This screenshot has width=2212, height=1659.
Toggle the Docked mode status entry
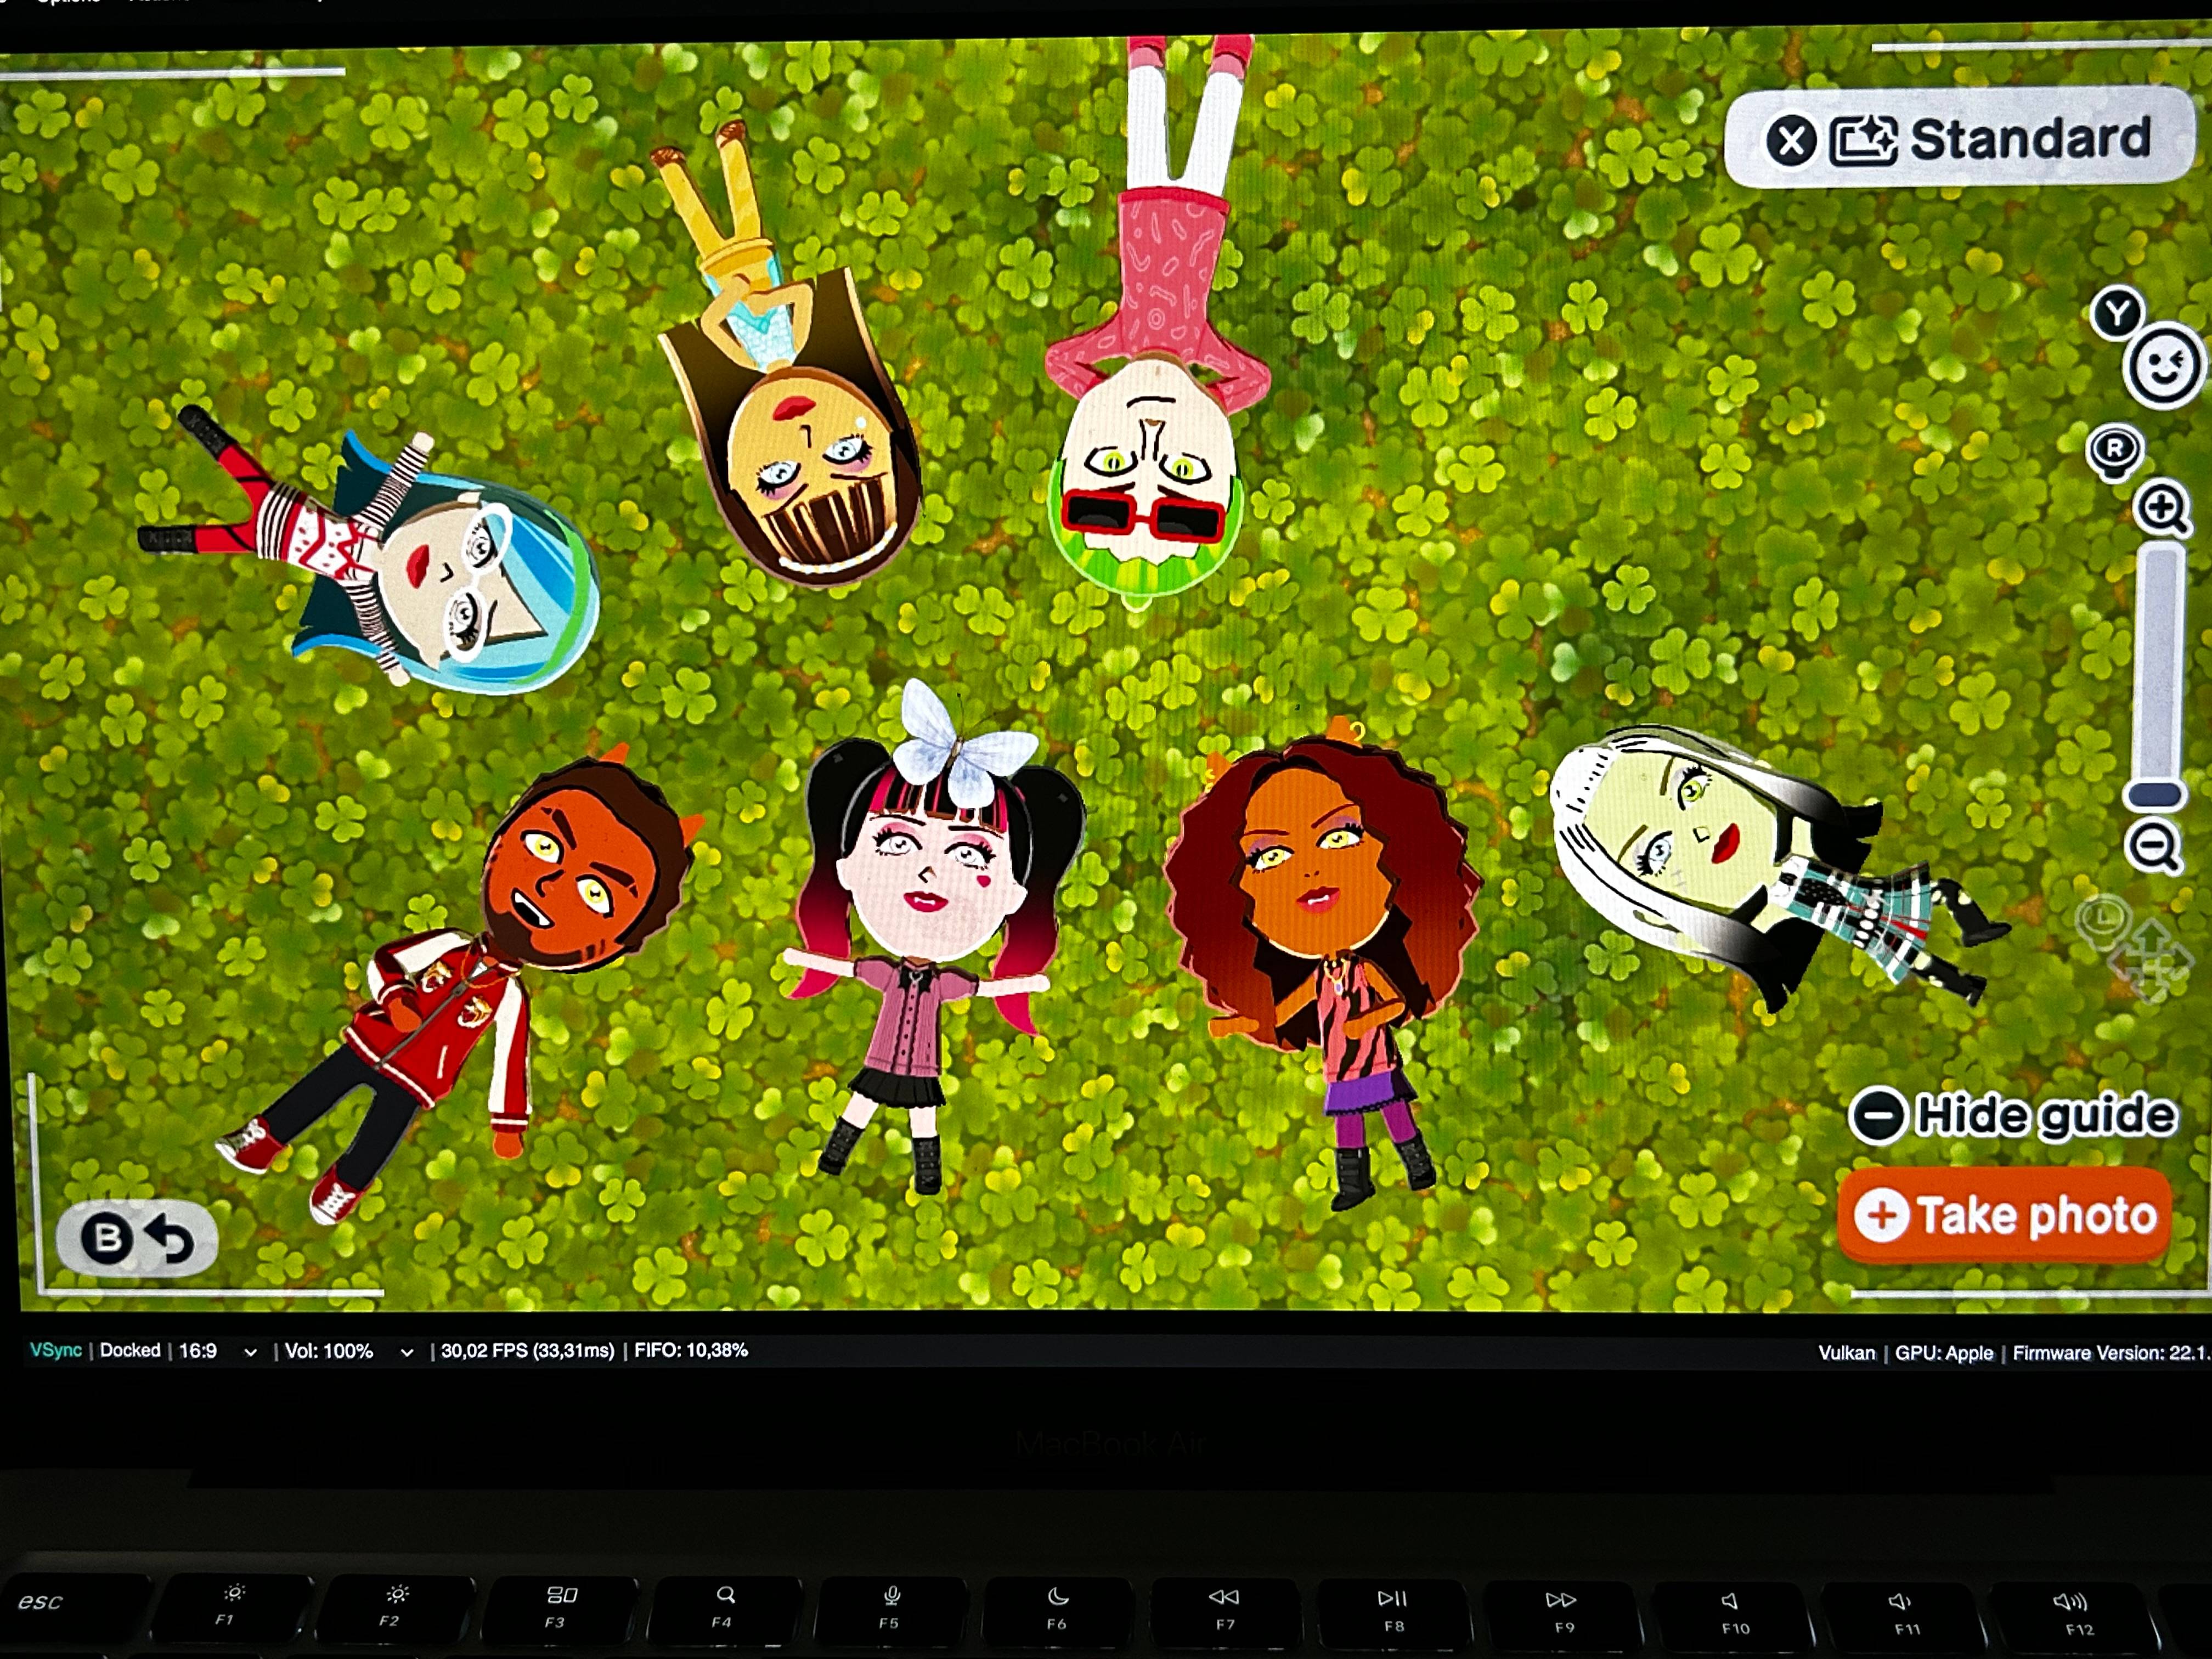click(130, 1350)
